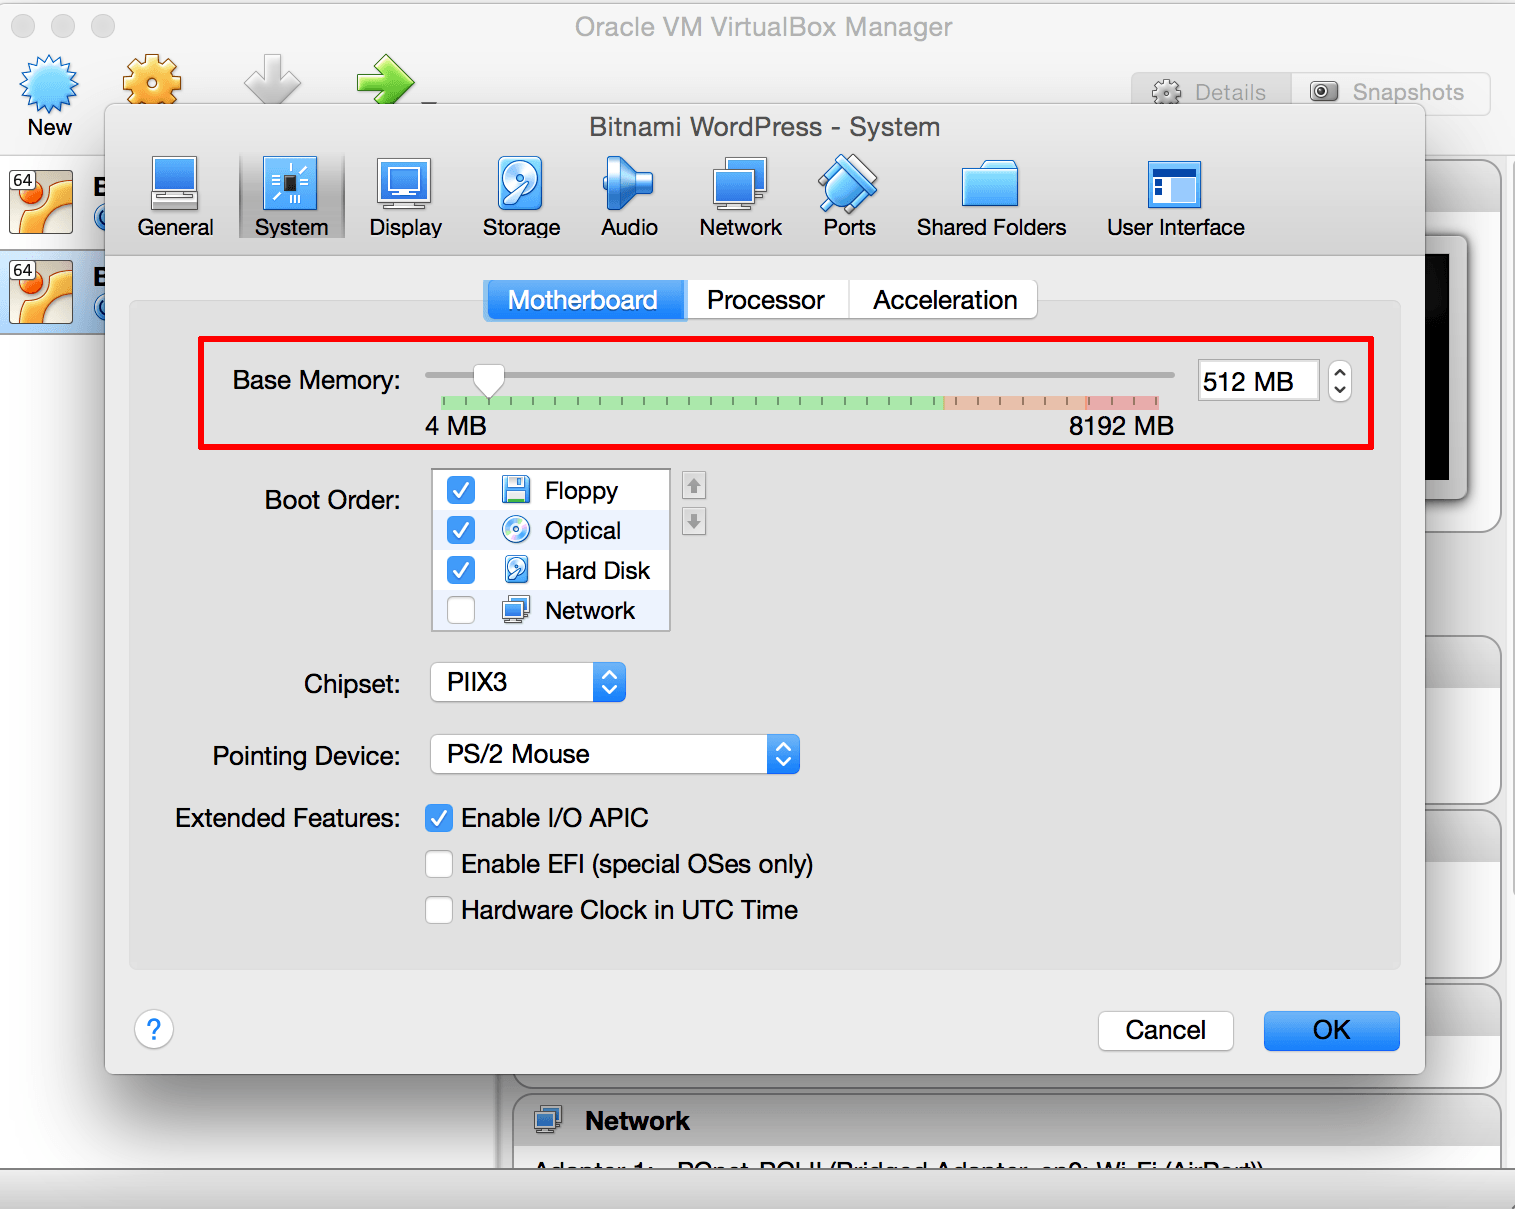Check Network in boot order

click(461, 609)
